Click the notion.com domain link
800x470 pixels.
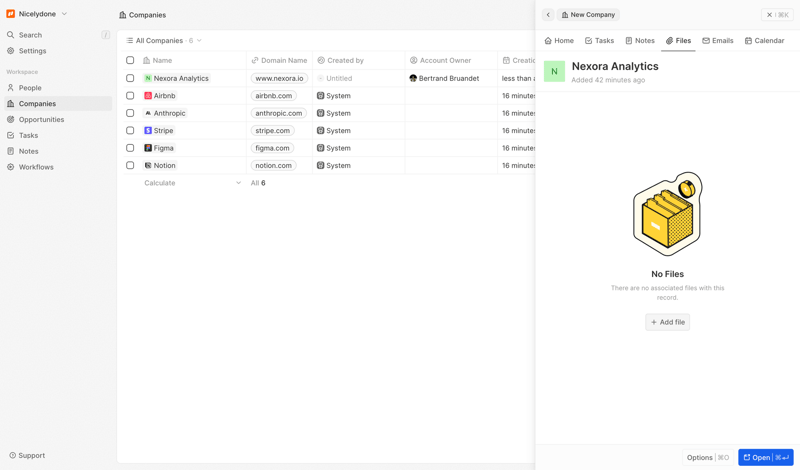click(x=273, y=165)
